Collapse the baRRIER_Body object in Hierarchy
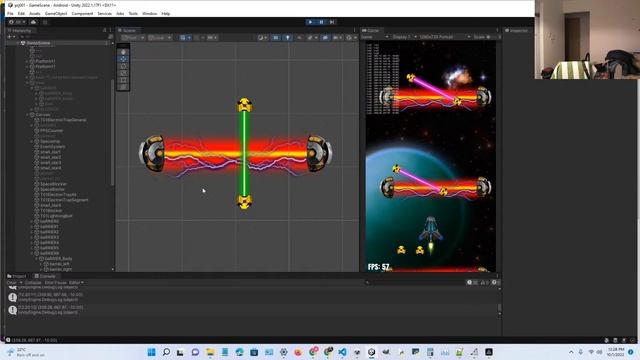This screenshot has height=360, width=640. pos(37,258)
